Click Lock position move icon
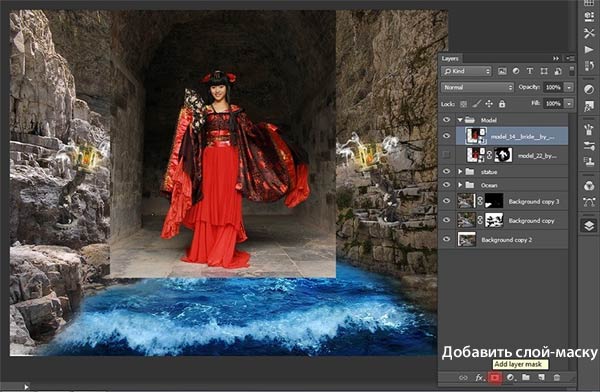Viewport: 600px width, 392px height. (x=489, y=104)
